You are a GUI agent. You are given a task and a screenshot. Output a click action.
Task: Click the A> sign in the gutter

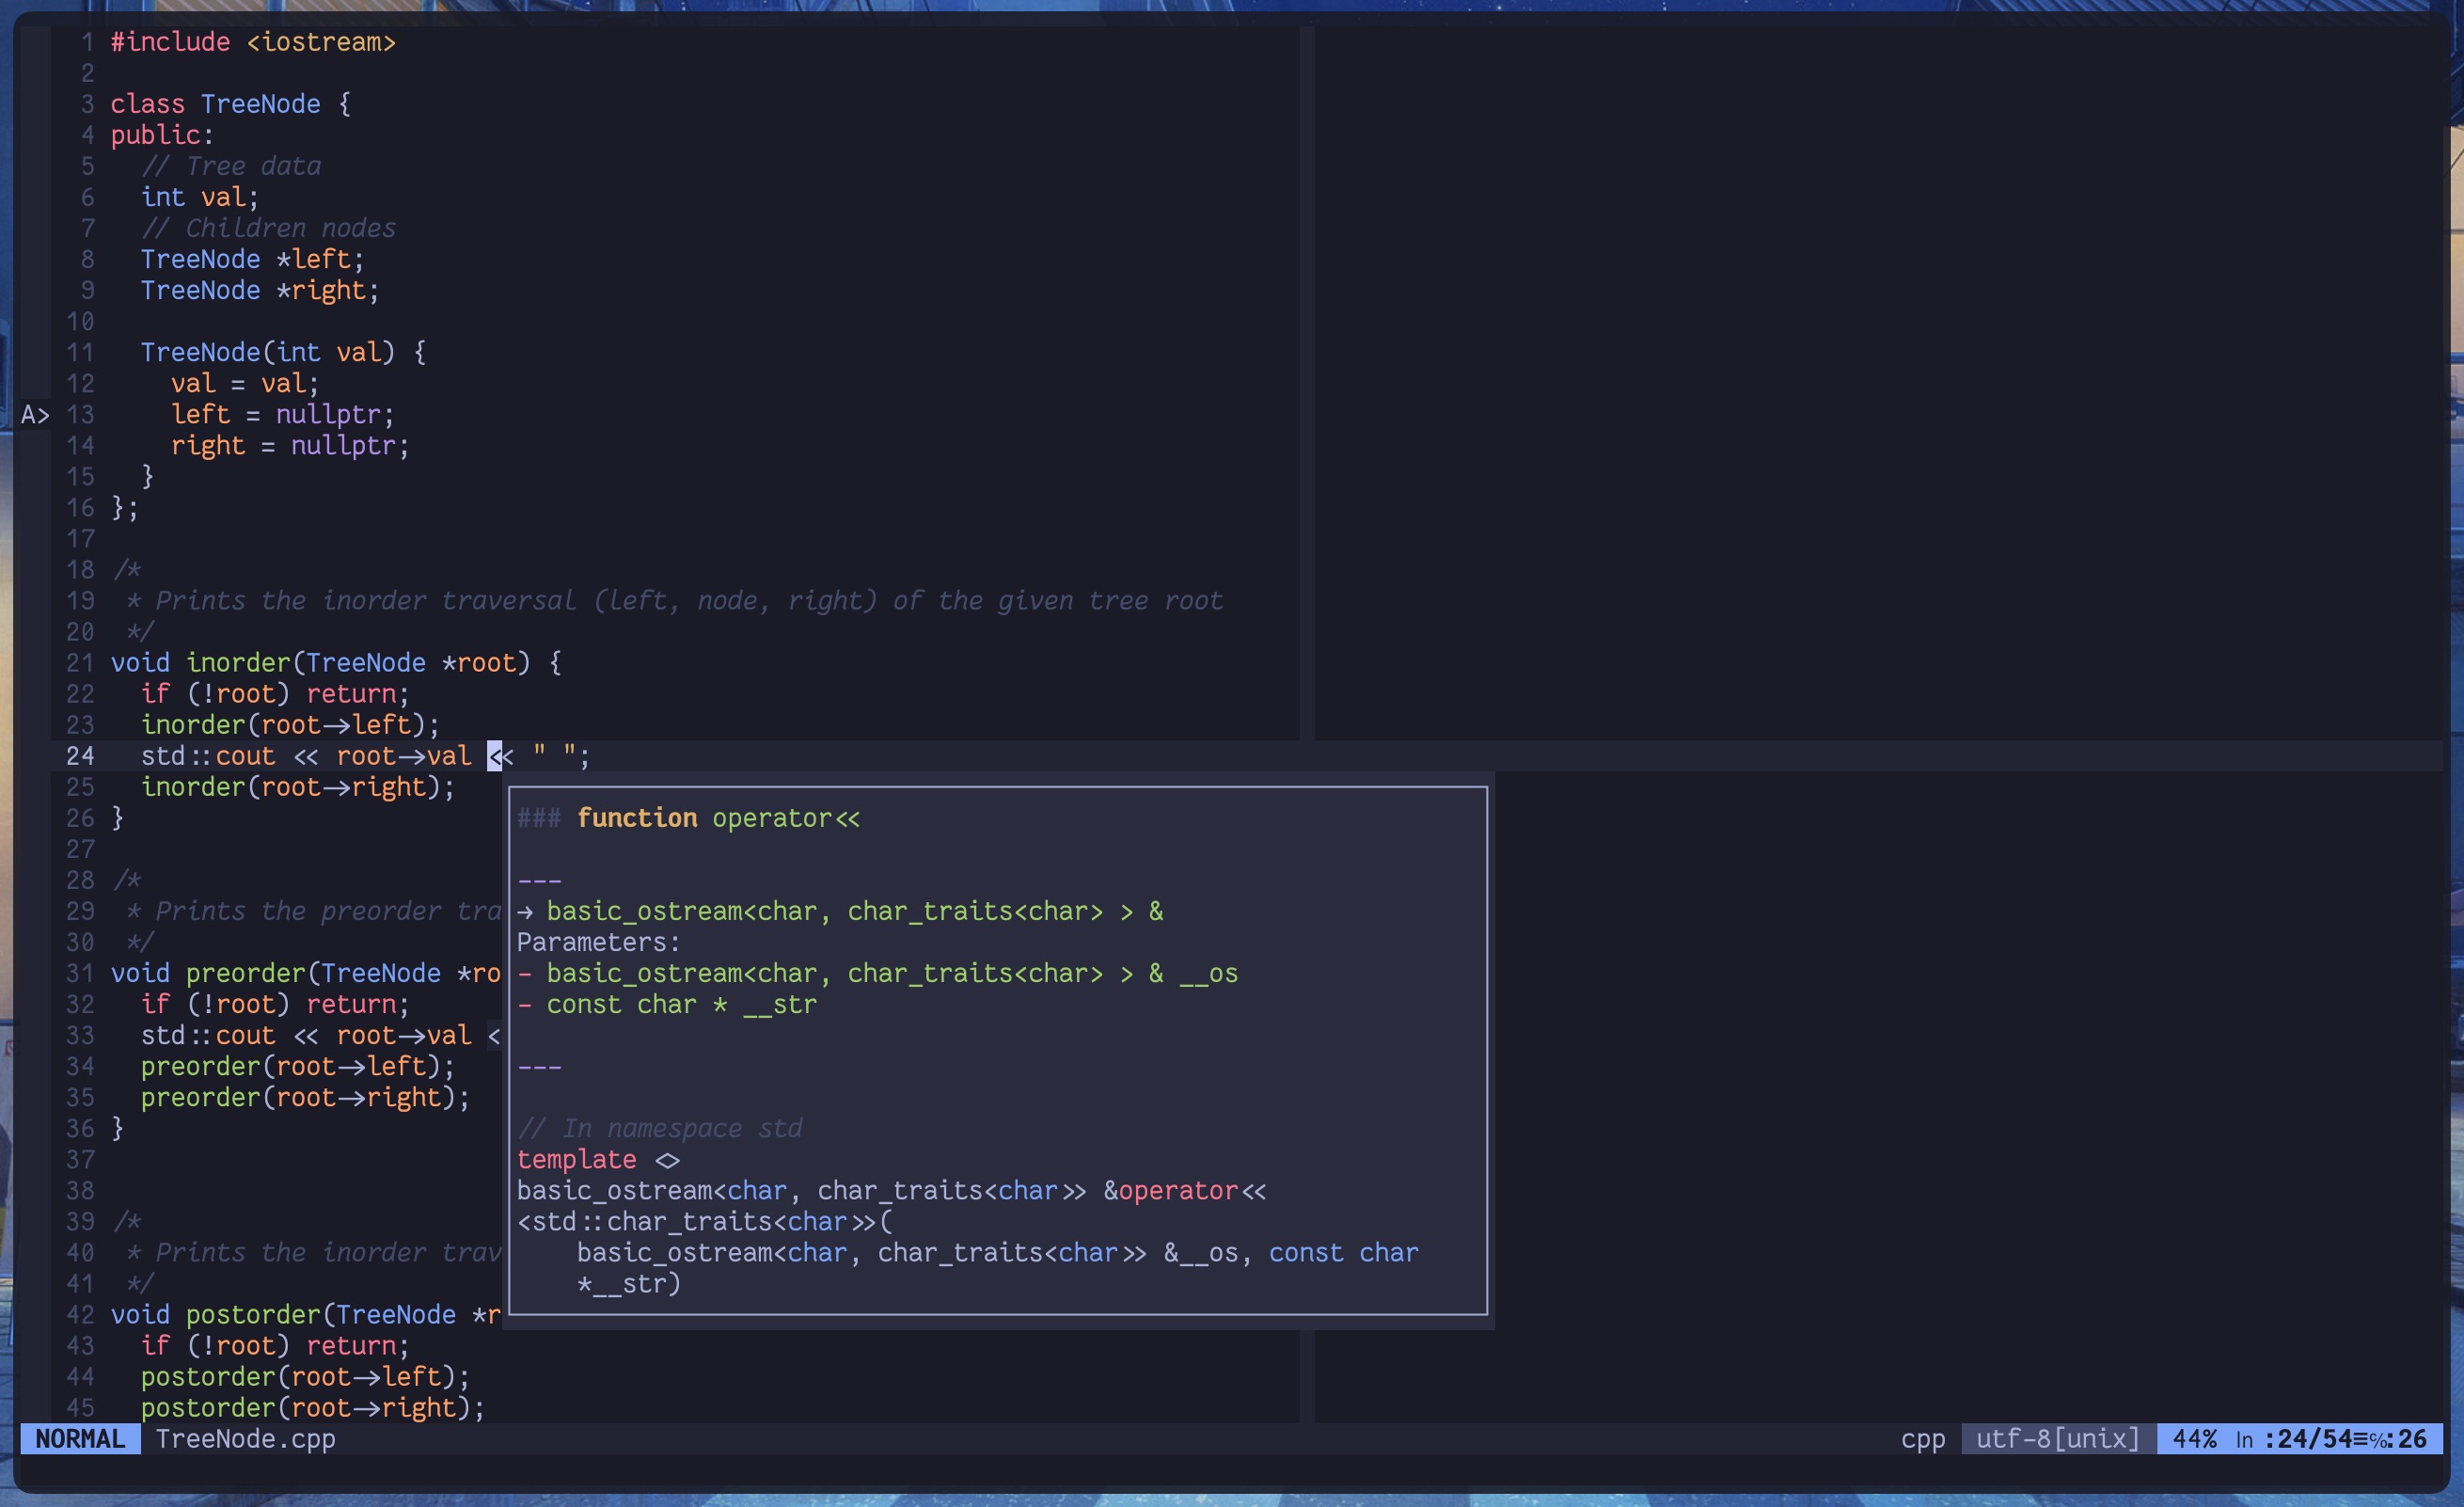pos(35,414)
